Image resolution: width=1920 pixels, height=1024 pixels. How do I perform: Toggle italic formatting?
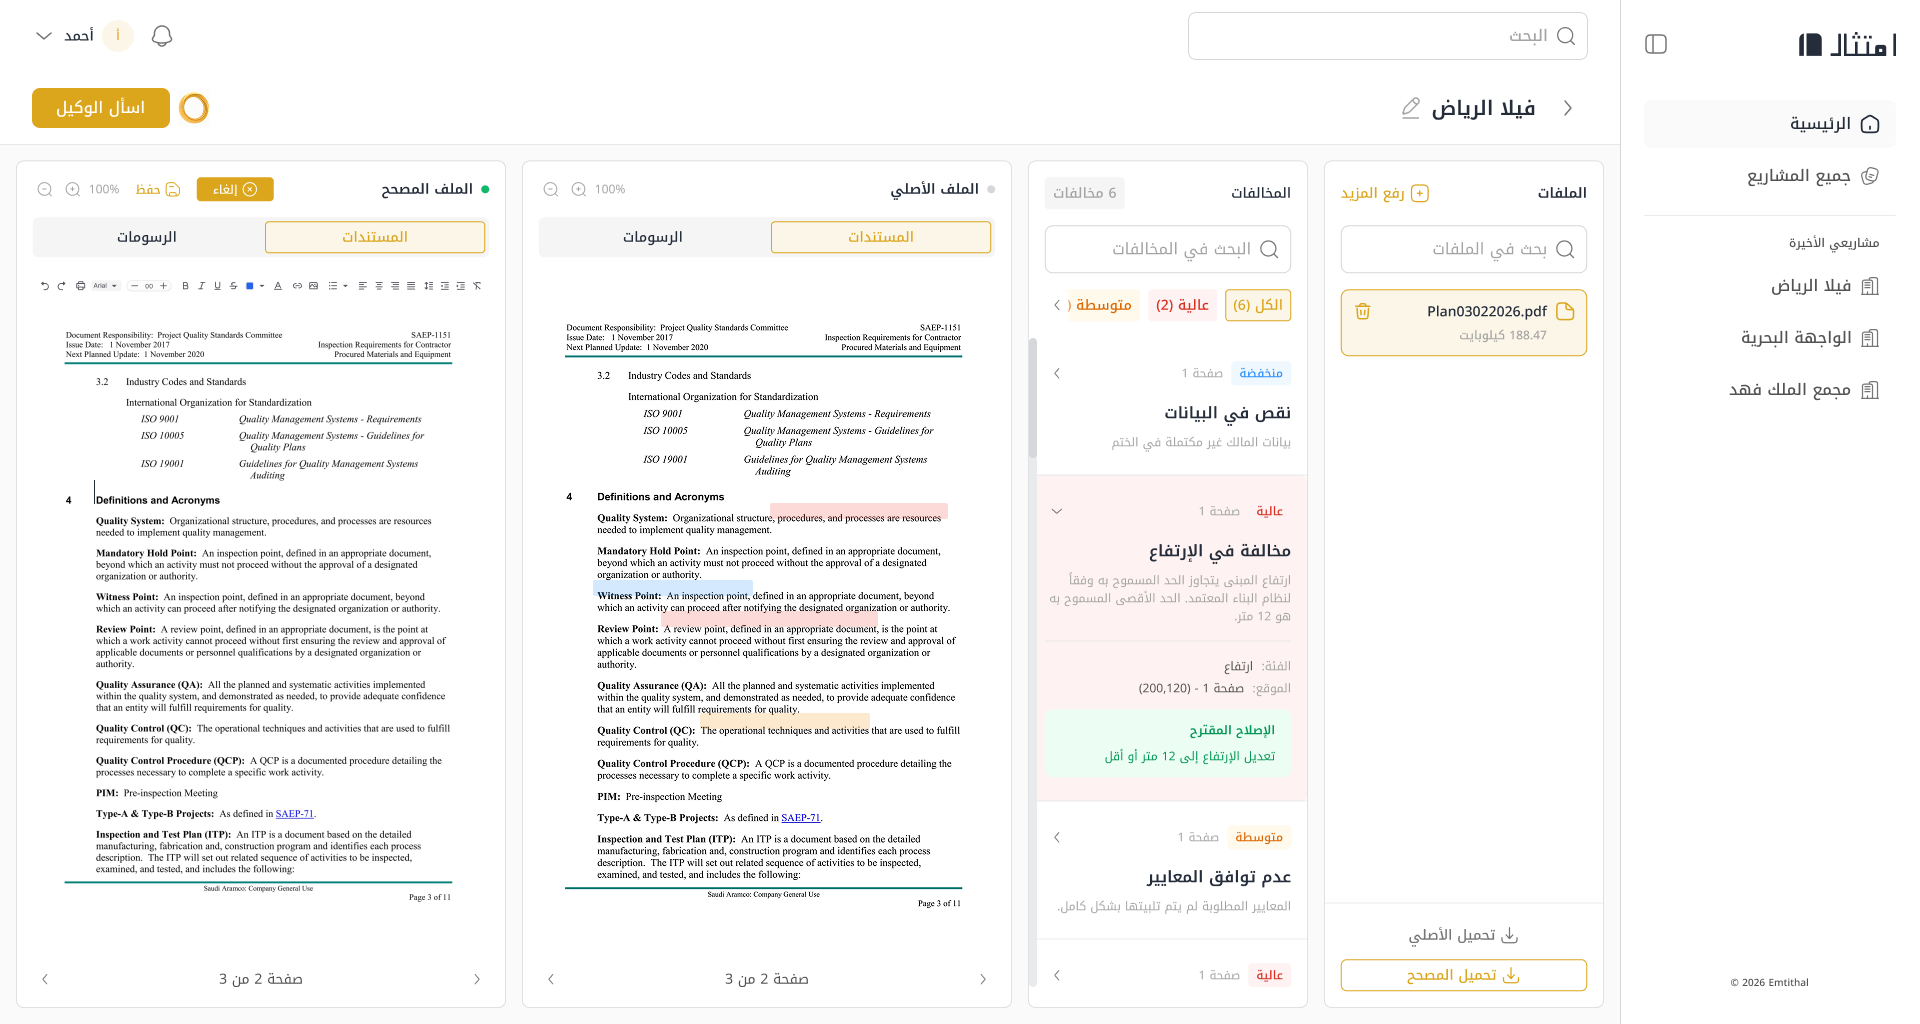pos(201,286)
